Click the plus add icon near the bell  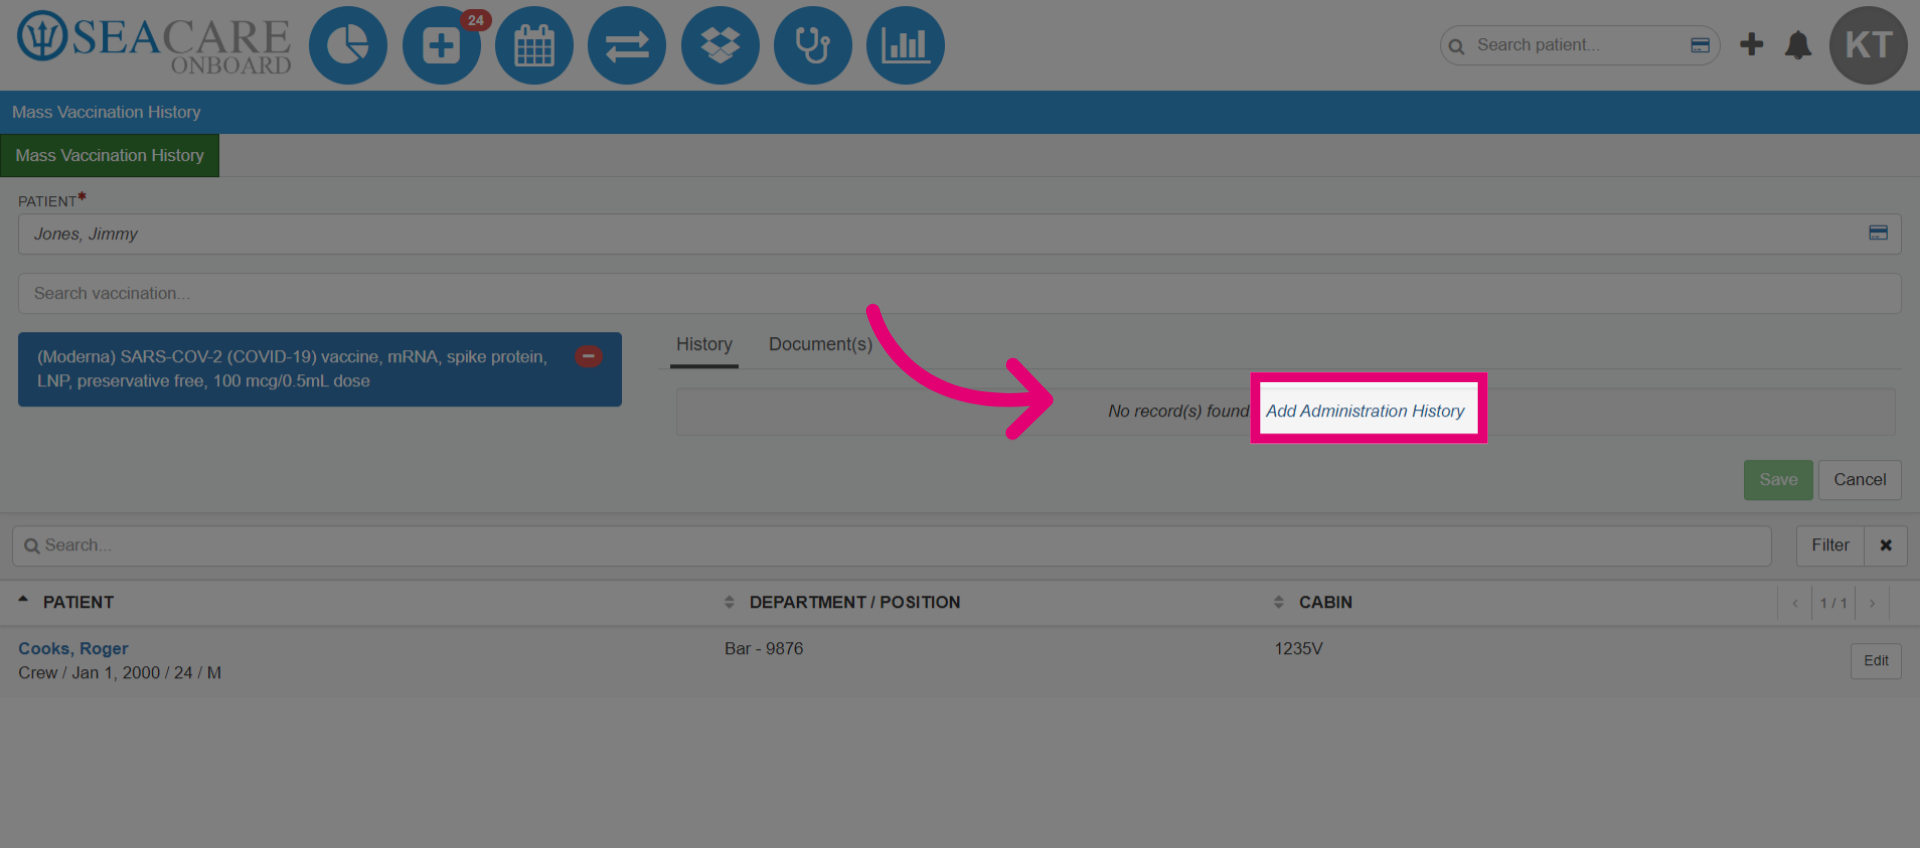[x=1751, y=44]
